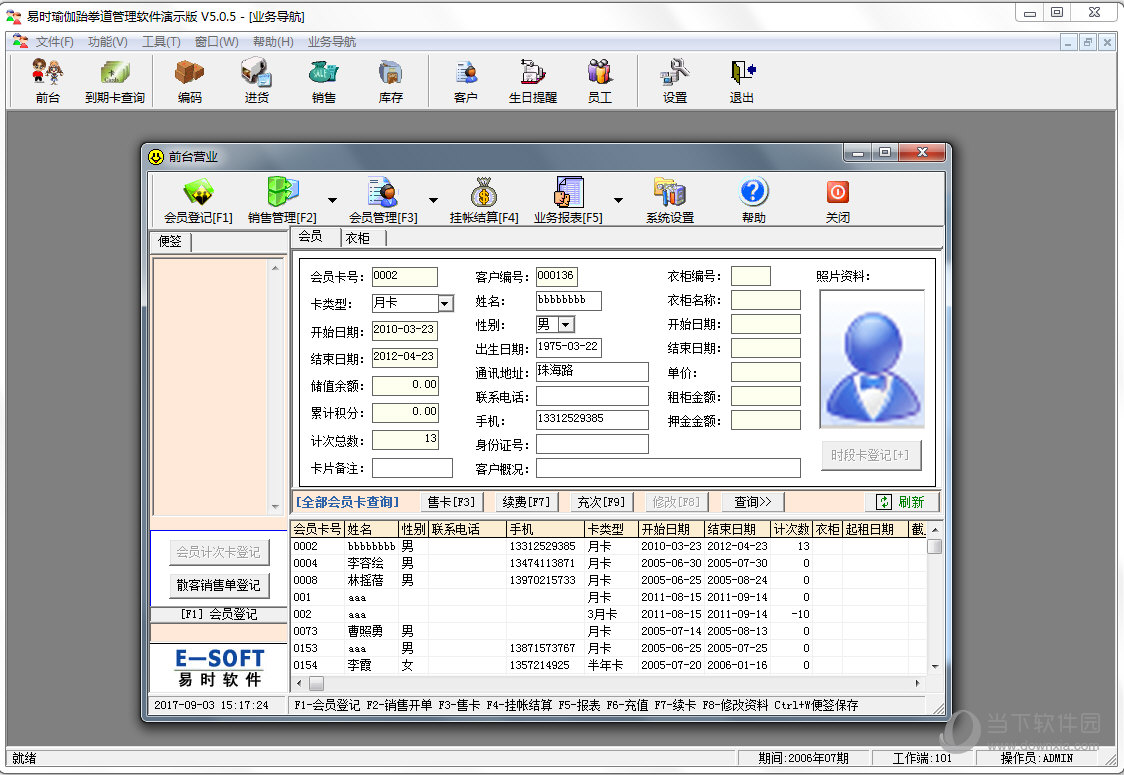Open 会员登记[F1] in front desk window
Screen dimensions: 1124x775
[x=199, y=201]
